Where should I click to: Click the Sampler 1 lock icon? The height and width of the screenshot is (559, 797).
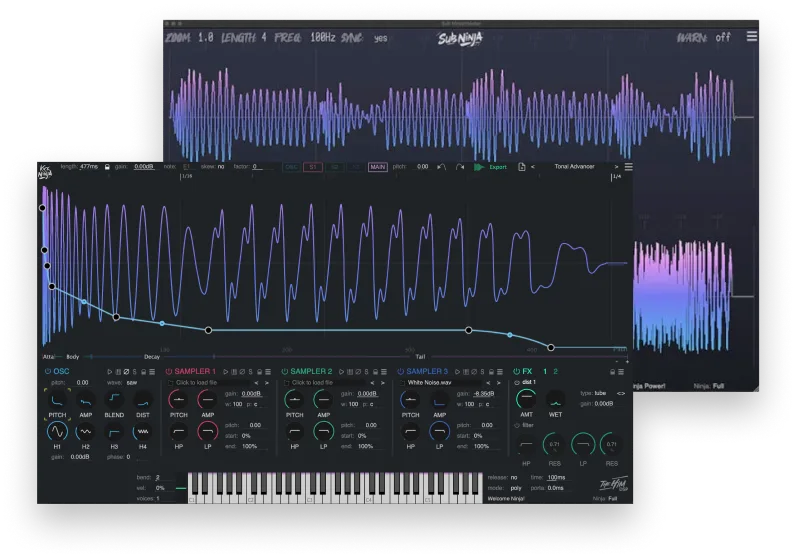coord(259,372)
